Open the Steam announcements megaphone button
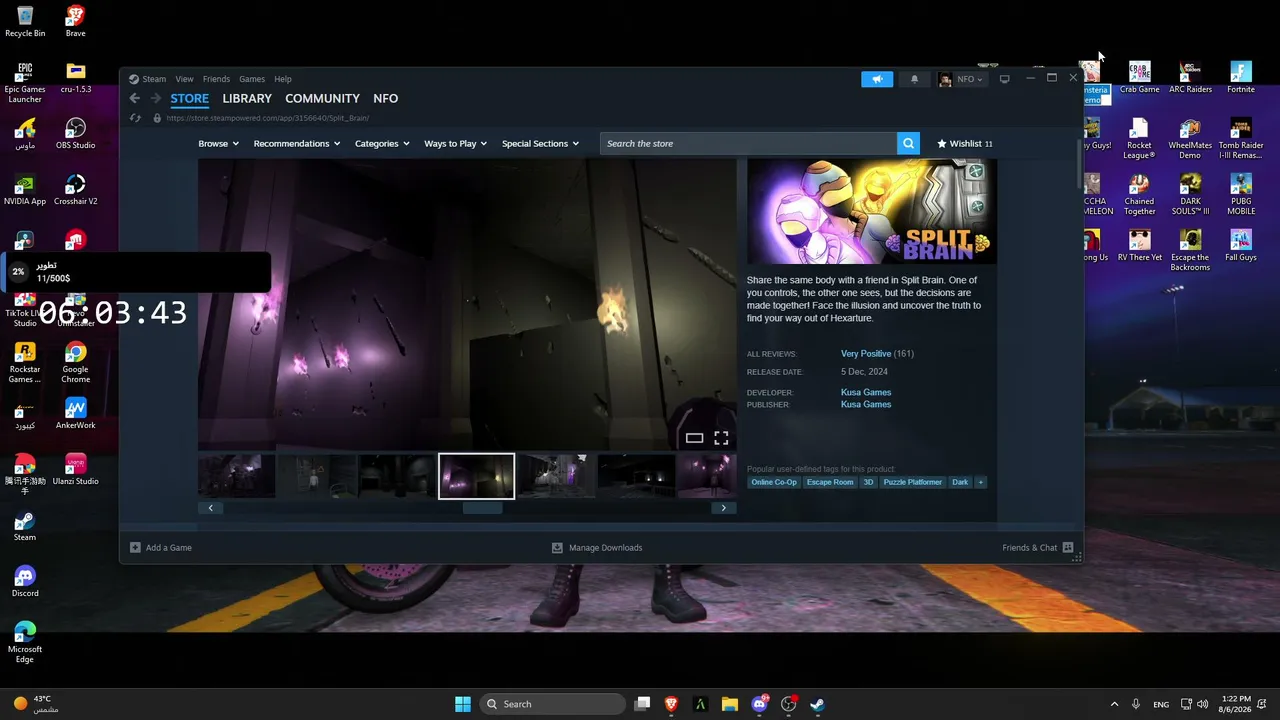This screenshot has height=720, width=1280. 877,79
